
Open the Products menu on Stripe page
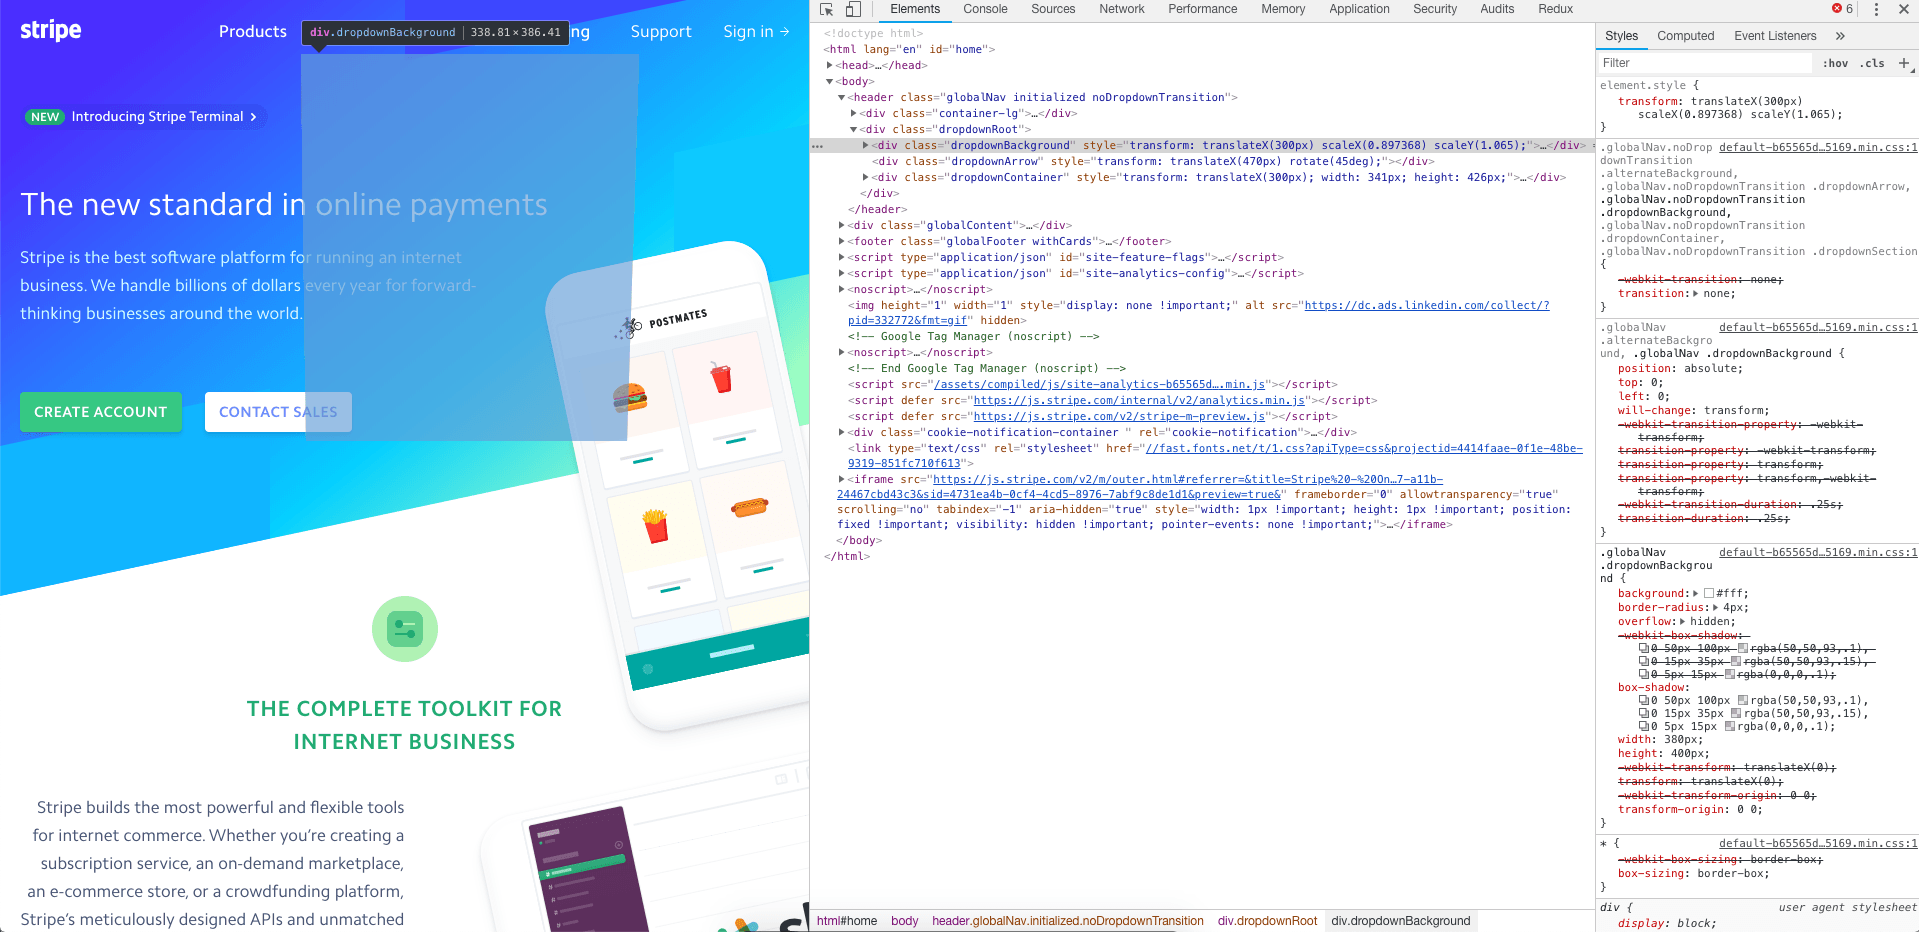(x=253, y=32)
